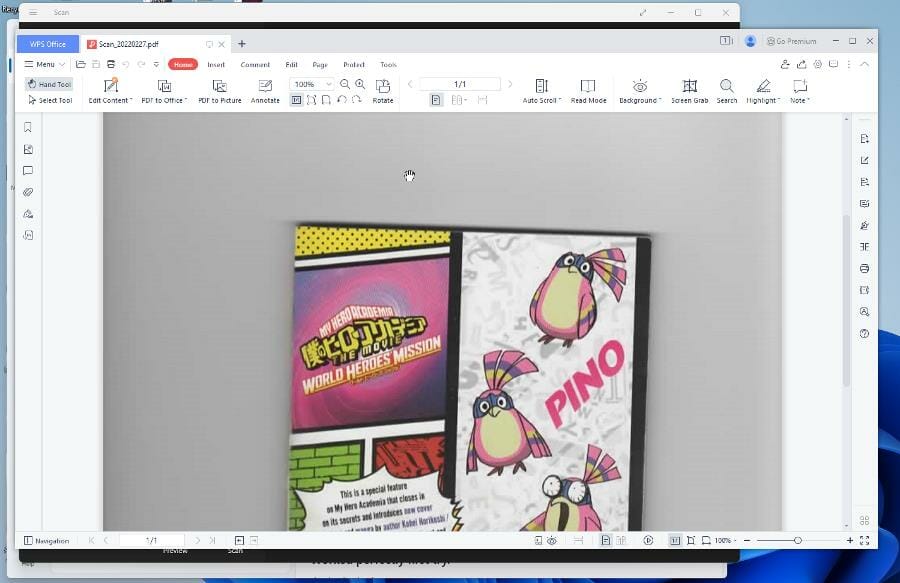Viewport: 900px width, 583px height.
Task: Open the Annotate tool
Action: click(x=265, y=91)
